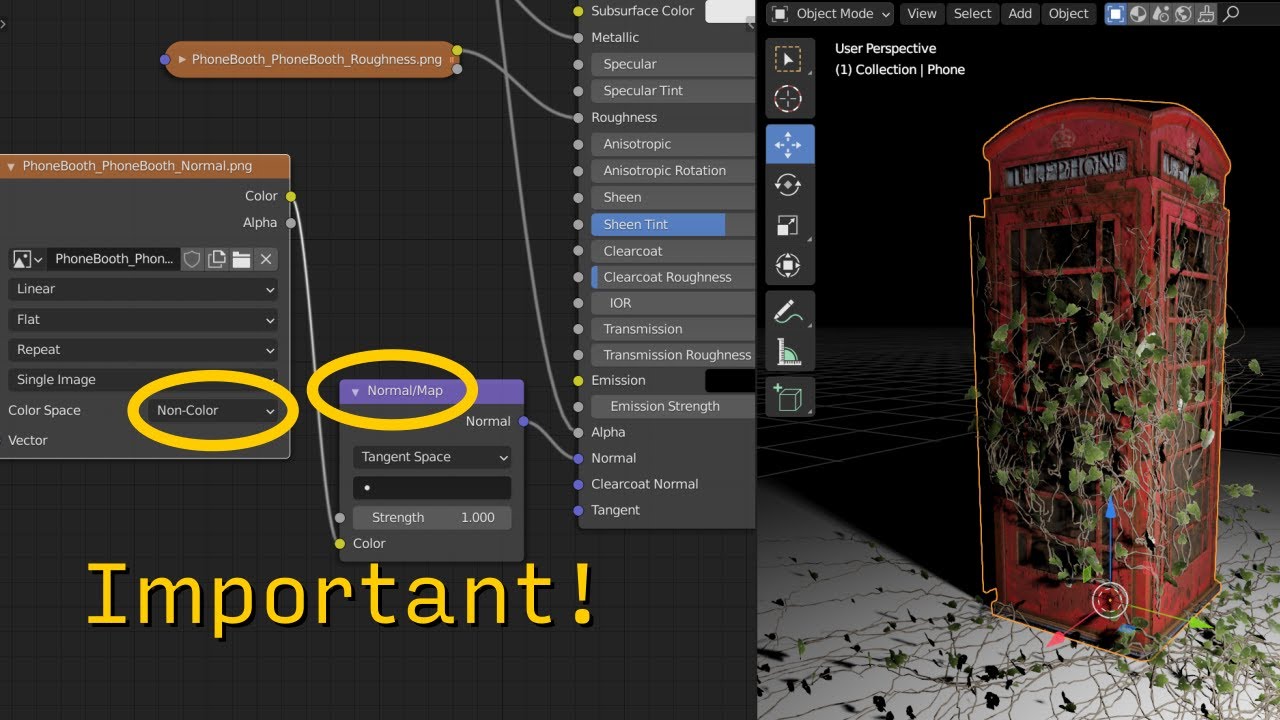Viewport: 1280px width, 720px height.
Task: Open the Add menu in viewport
Action: (1020, 14)
